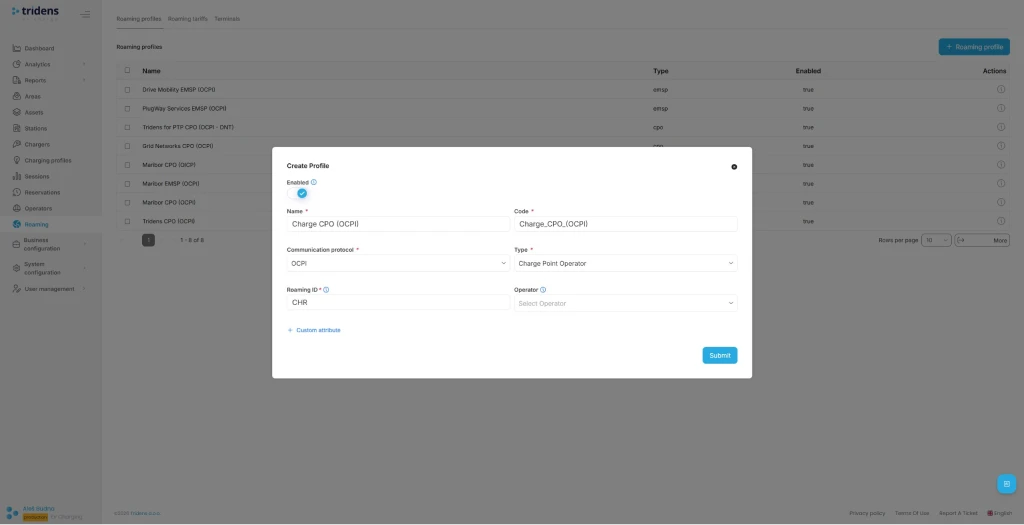Click the Dashboard icon in sidebar
1024x525 pixels.
pos(17,48)
